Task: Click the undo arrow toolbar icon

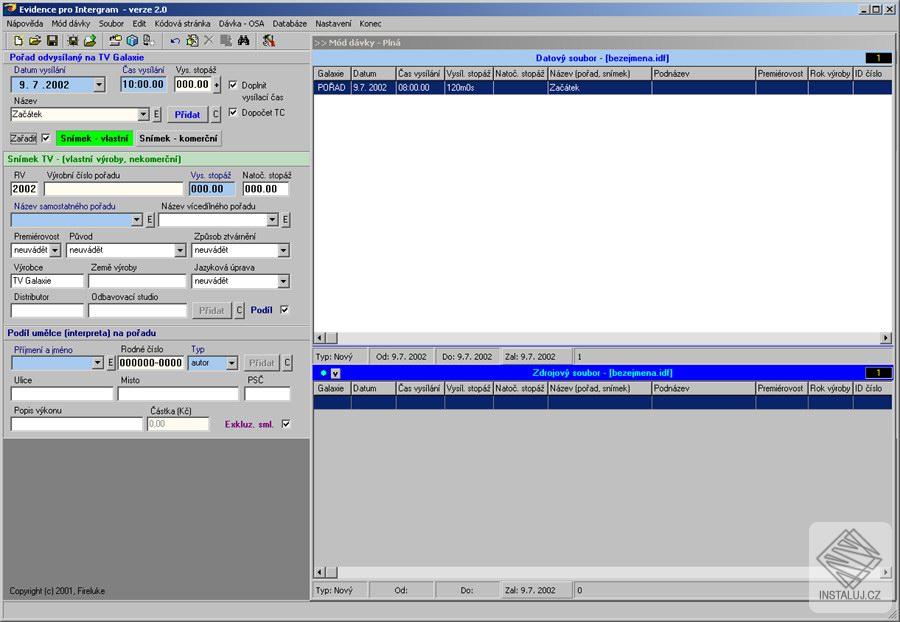Action: coord(176,41)
